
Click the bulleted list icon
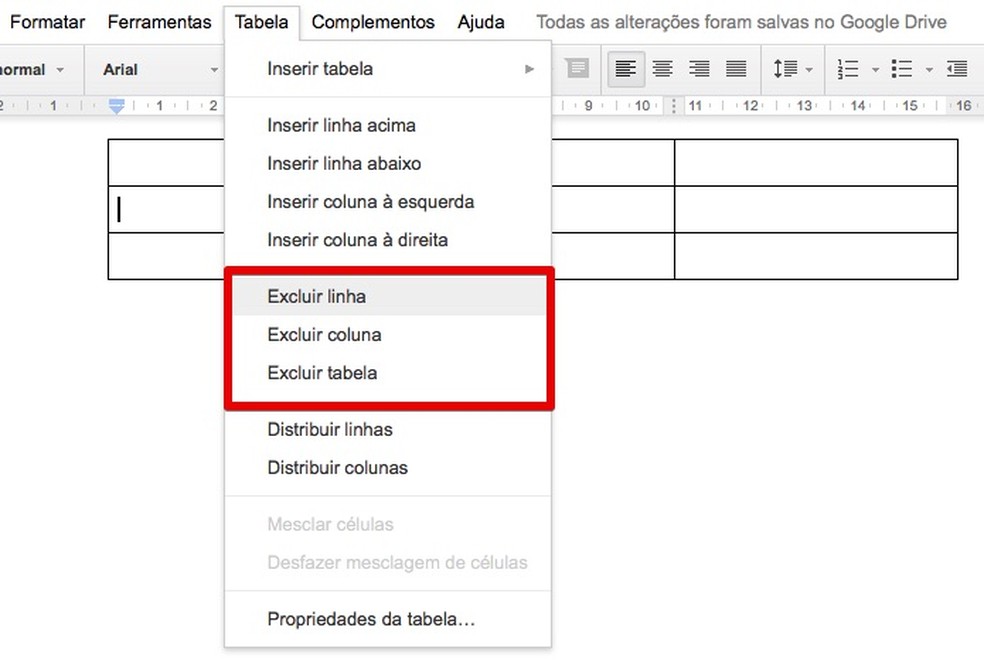coord(902,69)
